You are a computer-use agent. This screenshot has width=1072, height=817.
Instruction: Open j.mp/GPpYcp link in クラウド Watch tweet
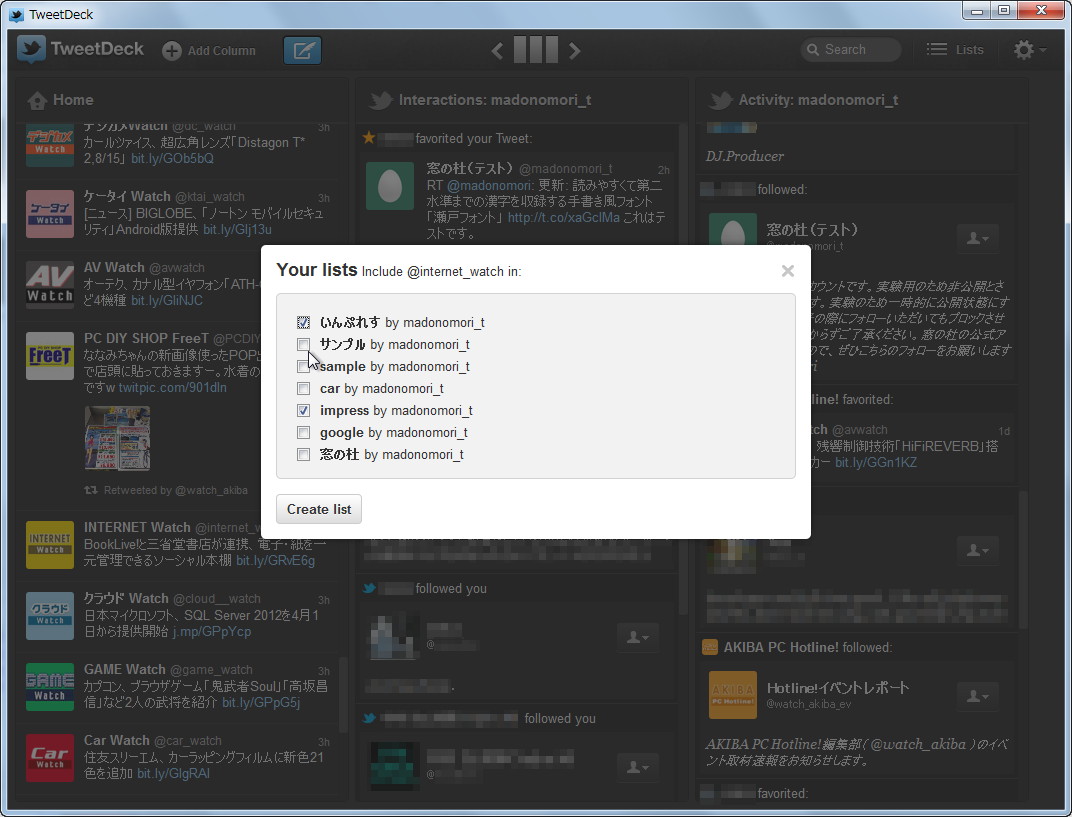[x=212, y=631]
